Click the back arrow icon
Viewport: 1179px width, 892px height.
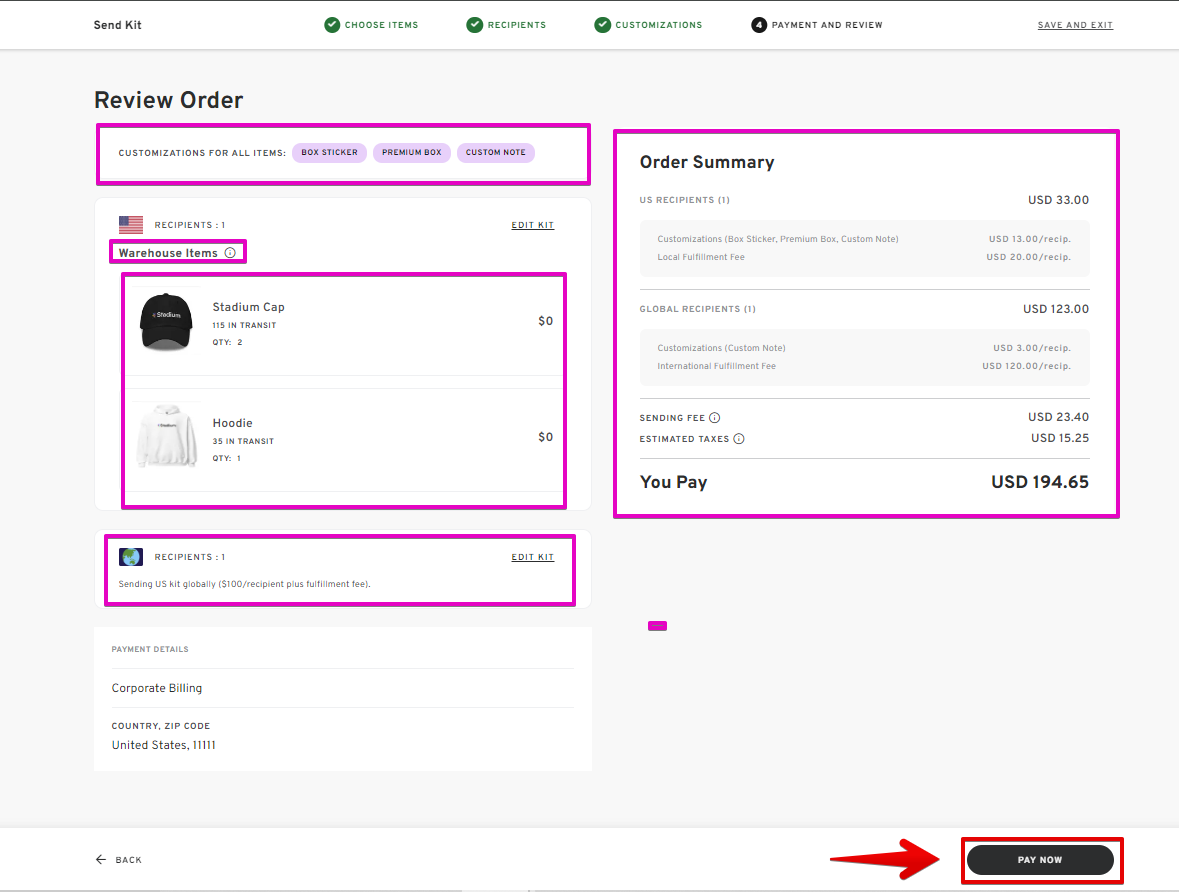(x=101, y=860)
